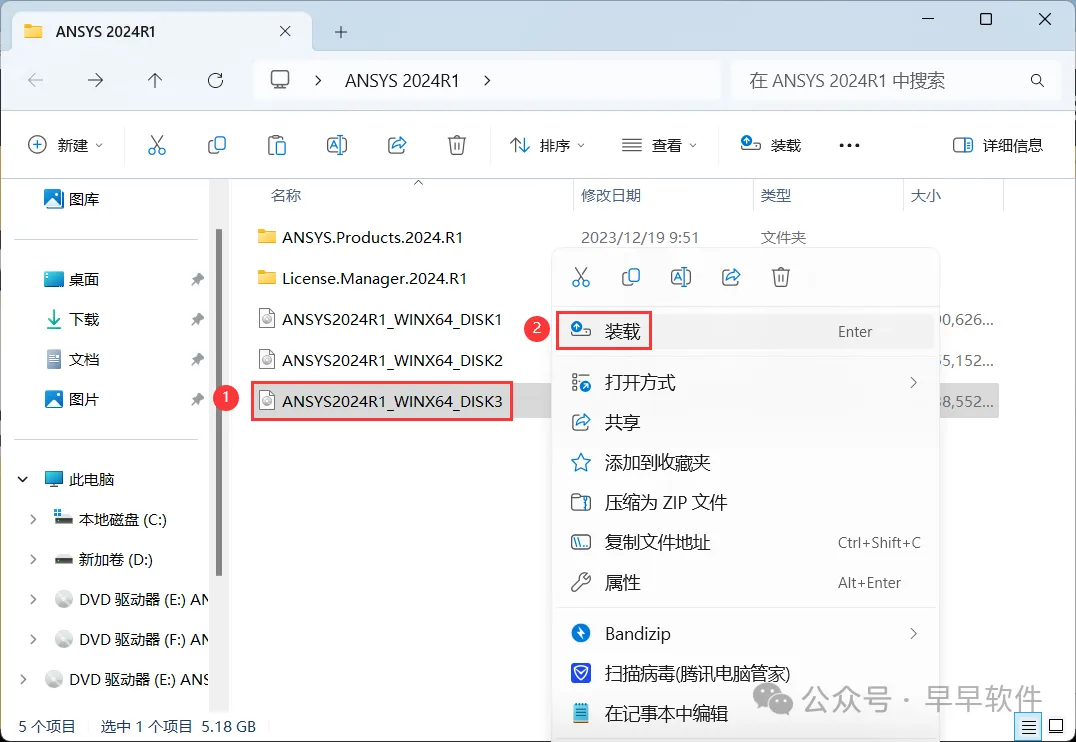Choose 复制文件地址
1076x742 pixels.
point(745,542)
